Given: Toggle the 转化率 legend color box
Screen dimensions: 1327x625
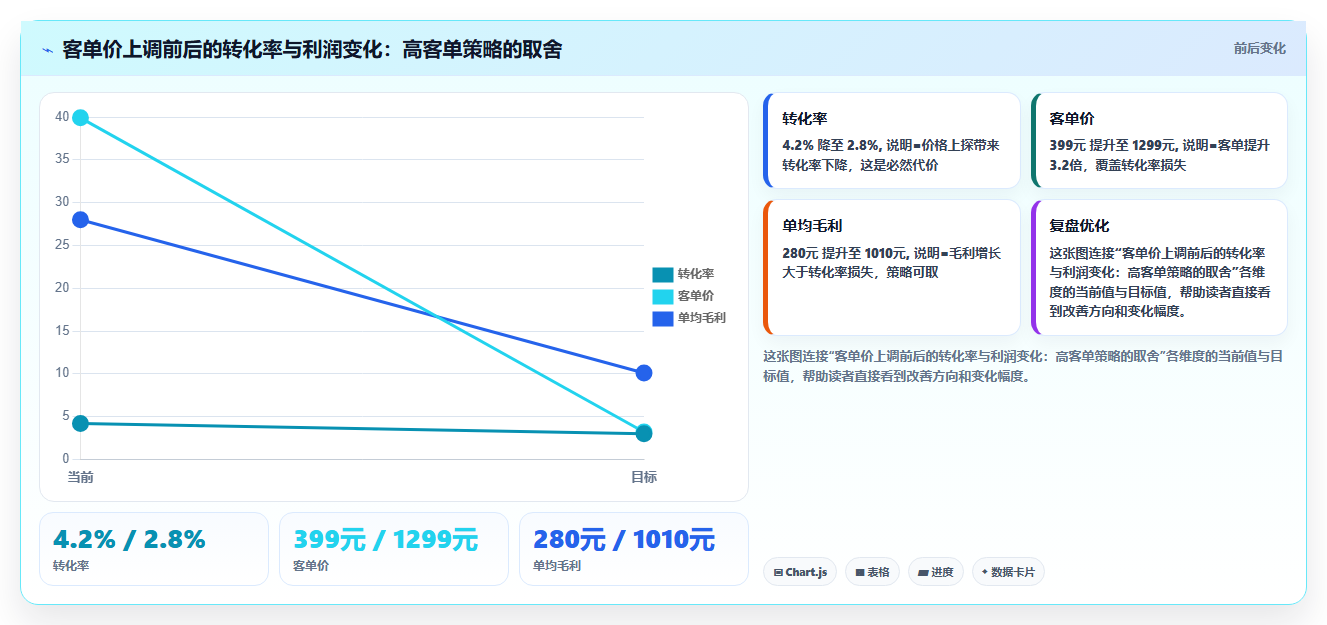Looking at the screenshot, I should click(662, 274).
